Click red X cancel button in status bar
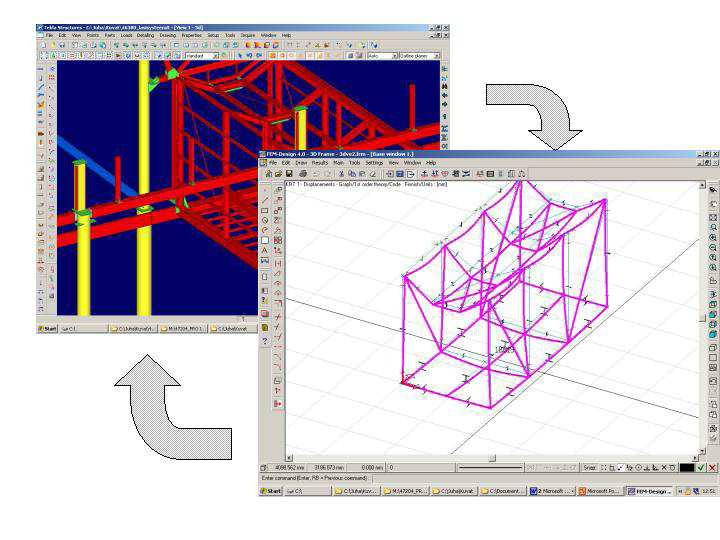This screenshot has height=540, width=720. coord(712,467)
